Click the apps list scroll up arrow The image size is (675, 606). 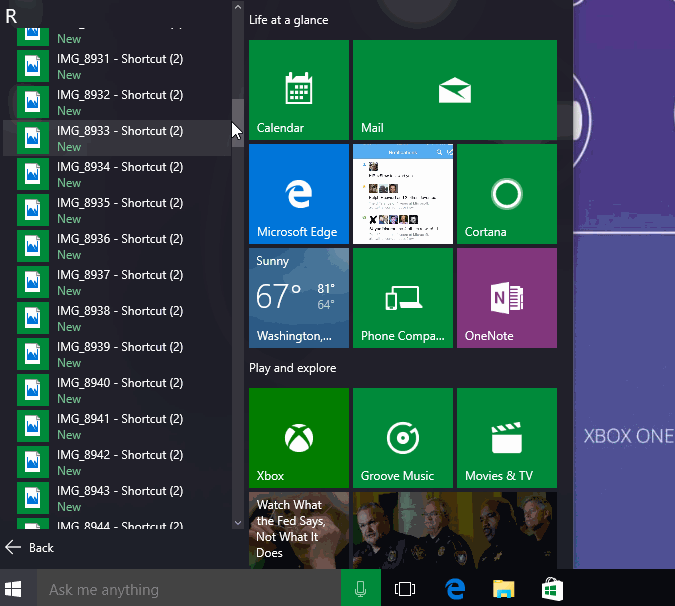238,6
